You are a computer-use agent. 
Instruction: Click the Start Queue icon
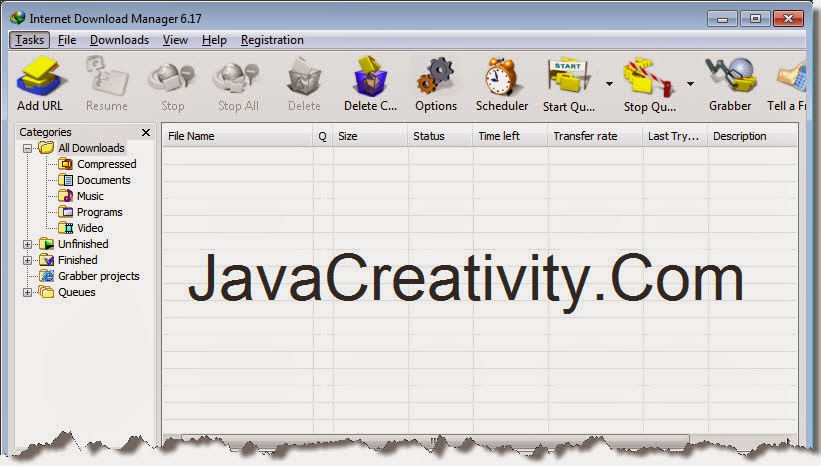pyautogui.click(x=568, y=77)
